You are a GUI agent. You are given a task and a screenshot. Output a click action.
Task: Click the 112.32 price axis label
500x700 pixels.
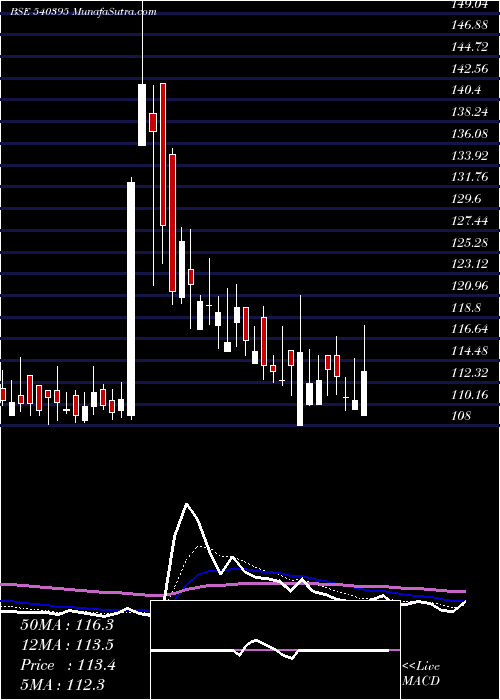pyautogui.click(x=470, y=373)
